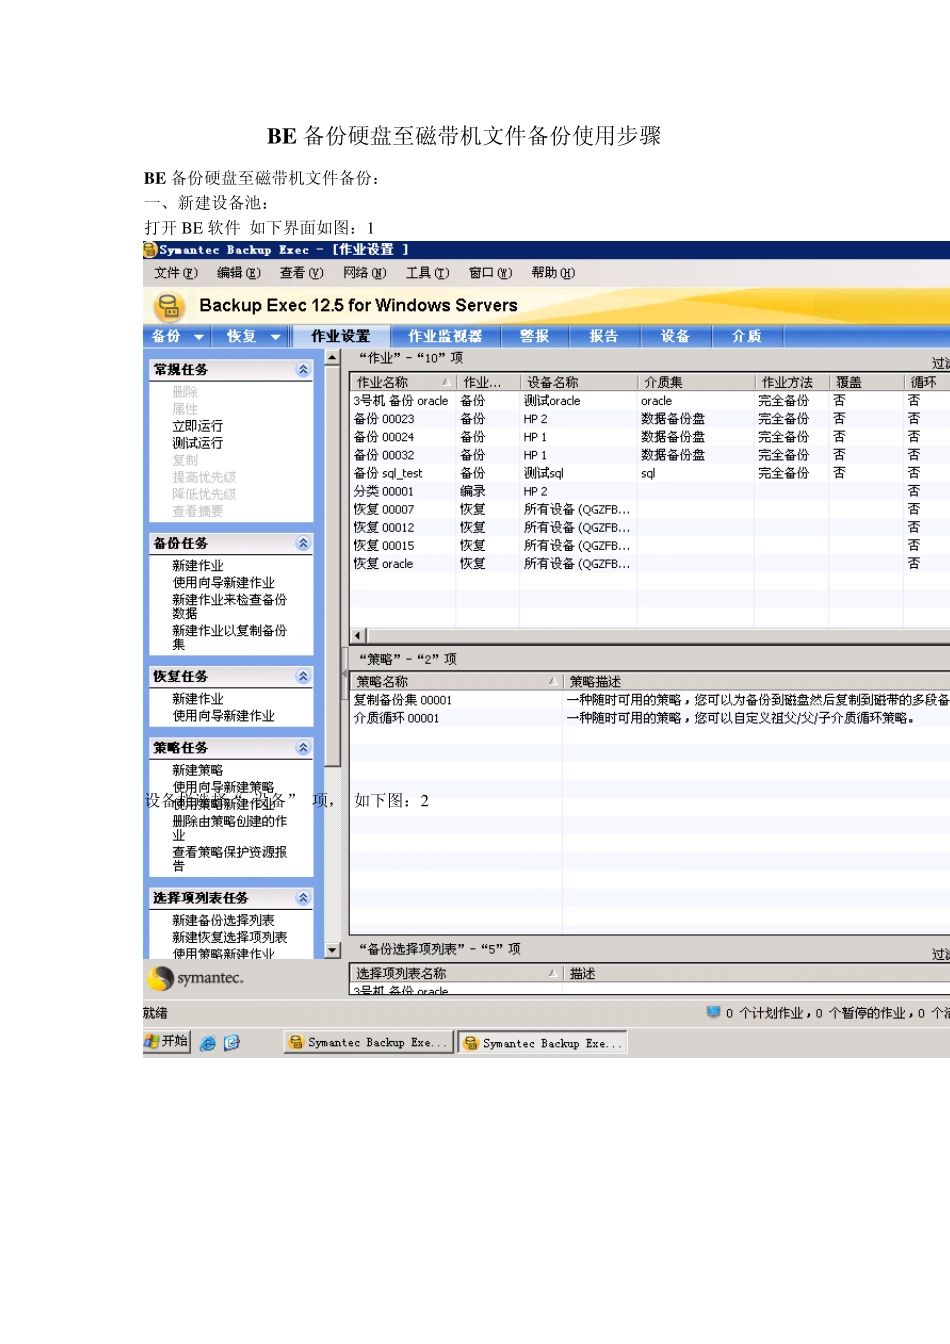Viewport: 950px width, 1344px height.
Task: Click the Windows 开始 button
Action: tap(167, 1041)
